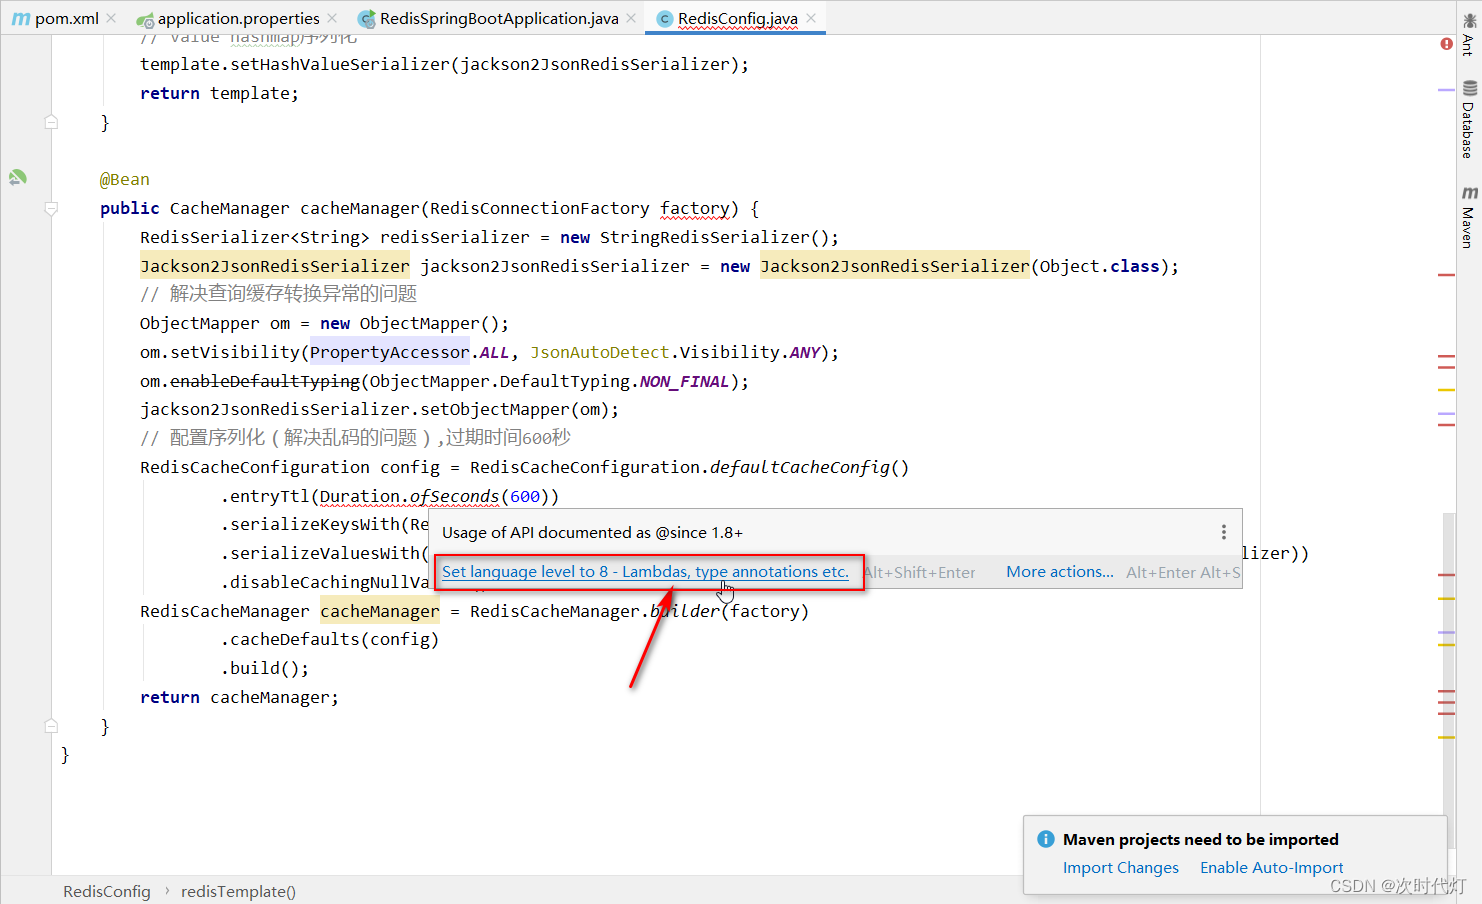Click the purple change marker in error stripe
The image size is (1482, 904).
(1446, 90)
